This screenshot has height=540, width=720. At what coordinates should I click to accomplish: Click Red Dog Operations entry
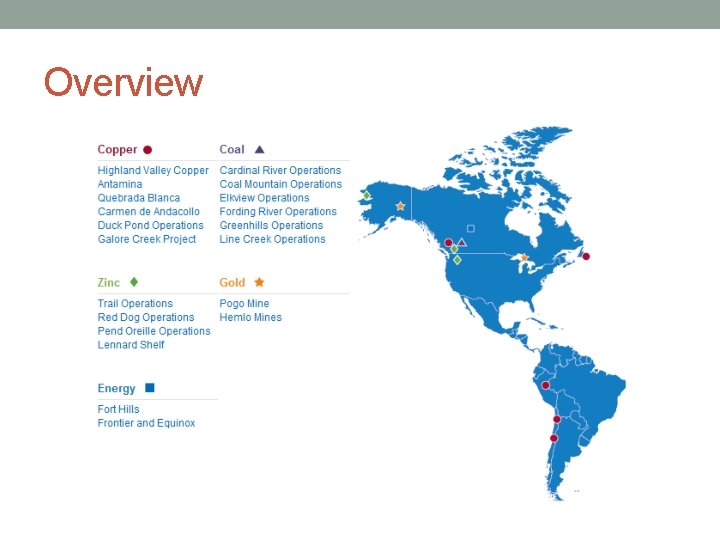[146, 317]
